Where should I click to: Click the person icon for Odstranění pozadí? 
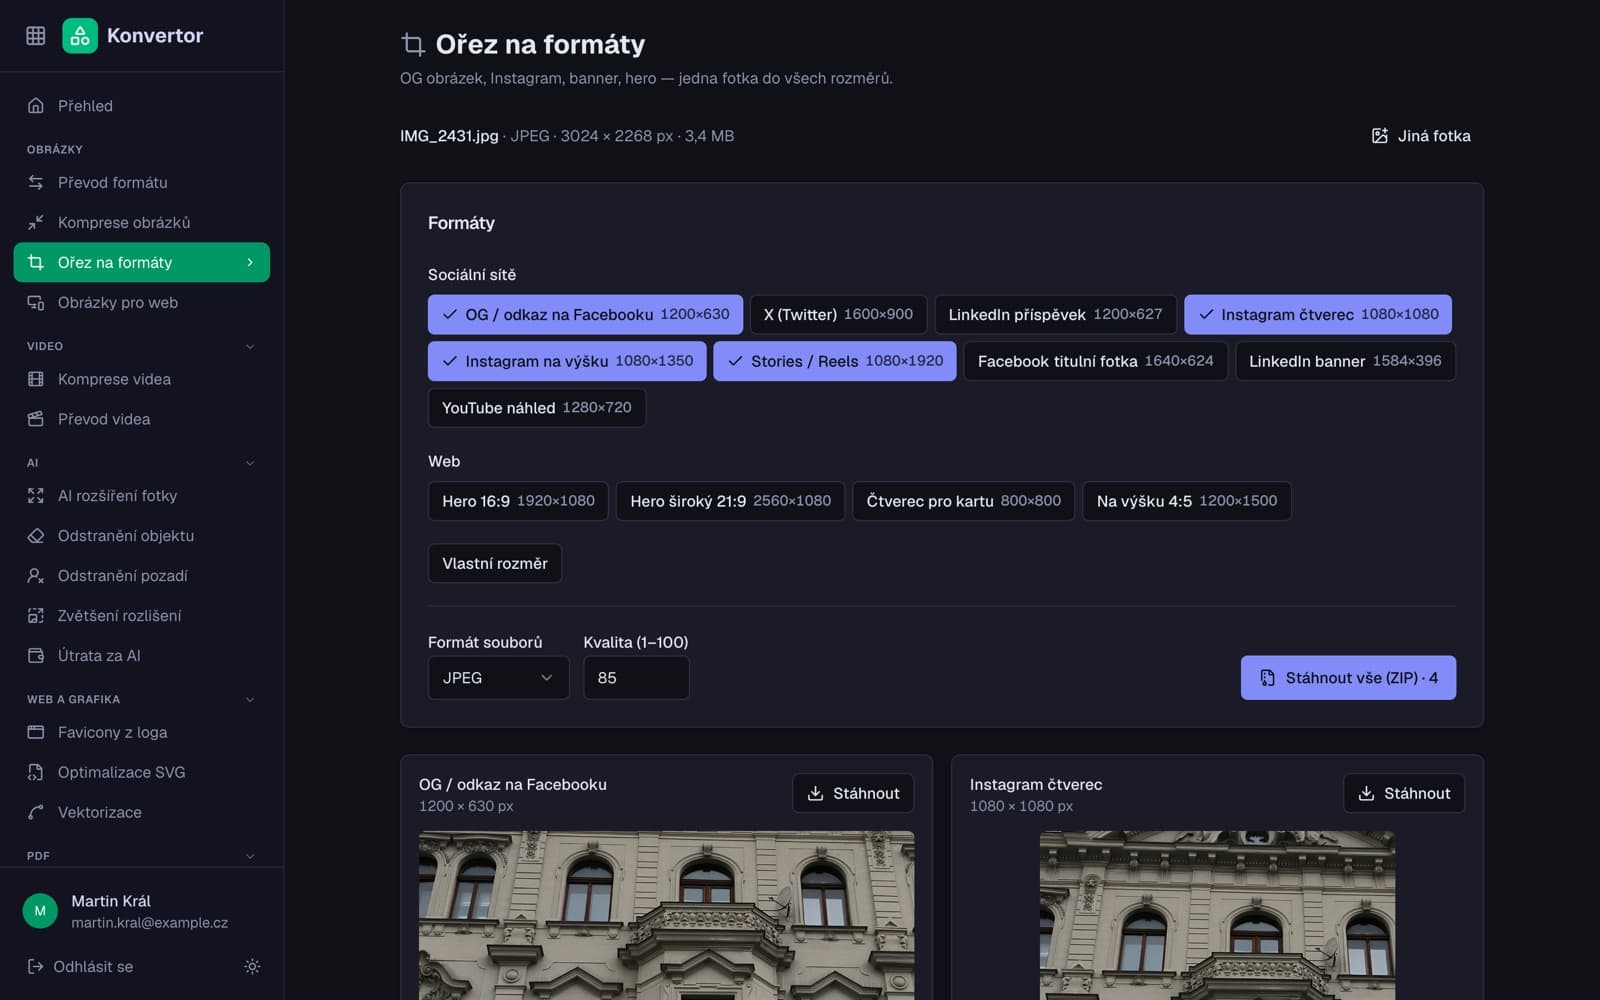tap(36, 575)
